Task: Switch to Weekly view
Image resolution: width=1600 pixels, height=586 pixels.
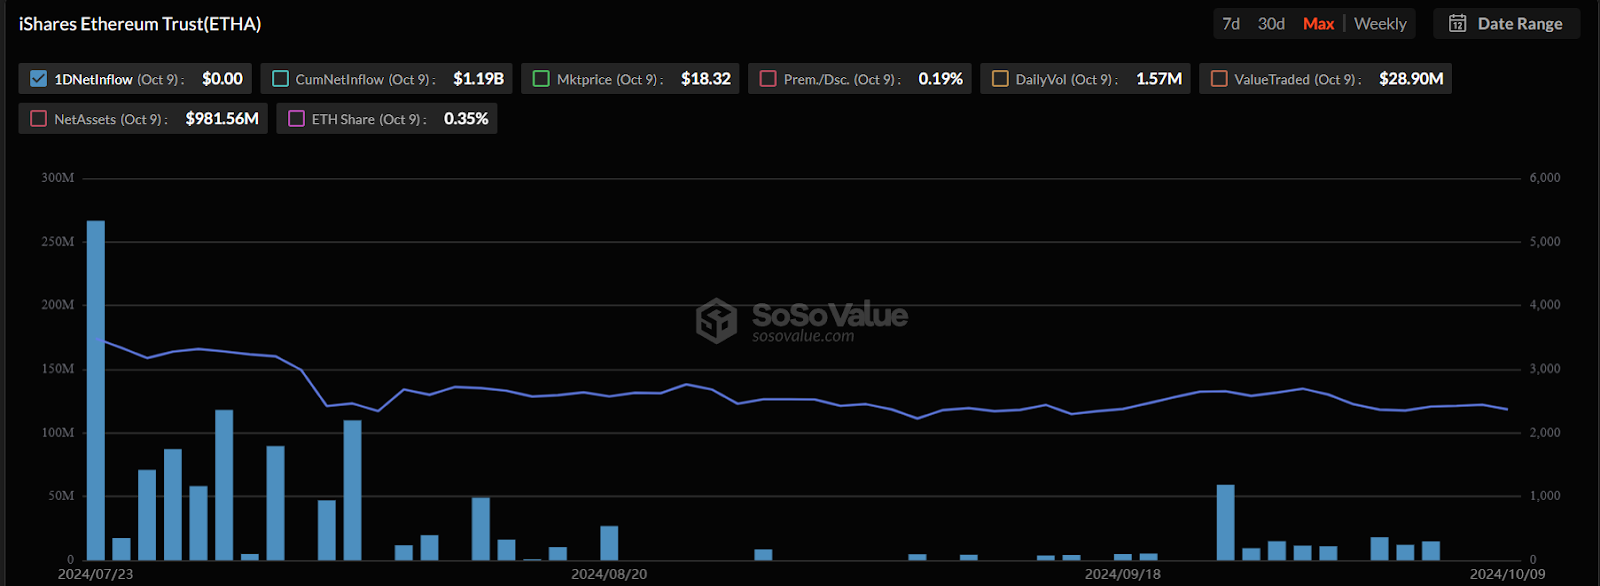Action: (x=1380, y=24)
